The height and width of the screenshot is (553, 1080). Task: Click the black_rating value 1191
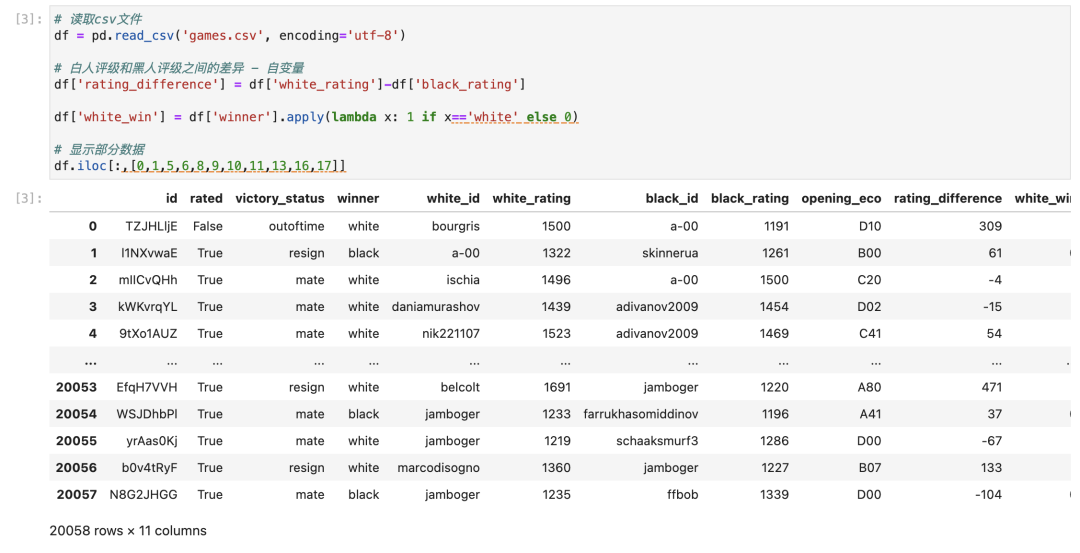point(776,226)
